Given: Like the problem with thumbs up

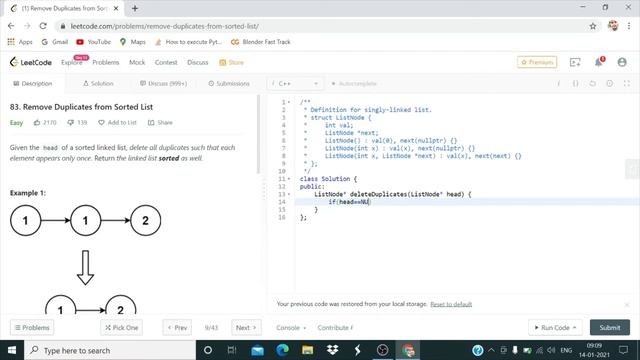Looking at the screenshot, I should click(x=45, y=122).
